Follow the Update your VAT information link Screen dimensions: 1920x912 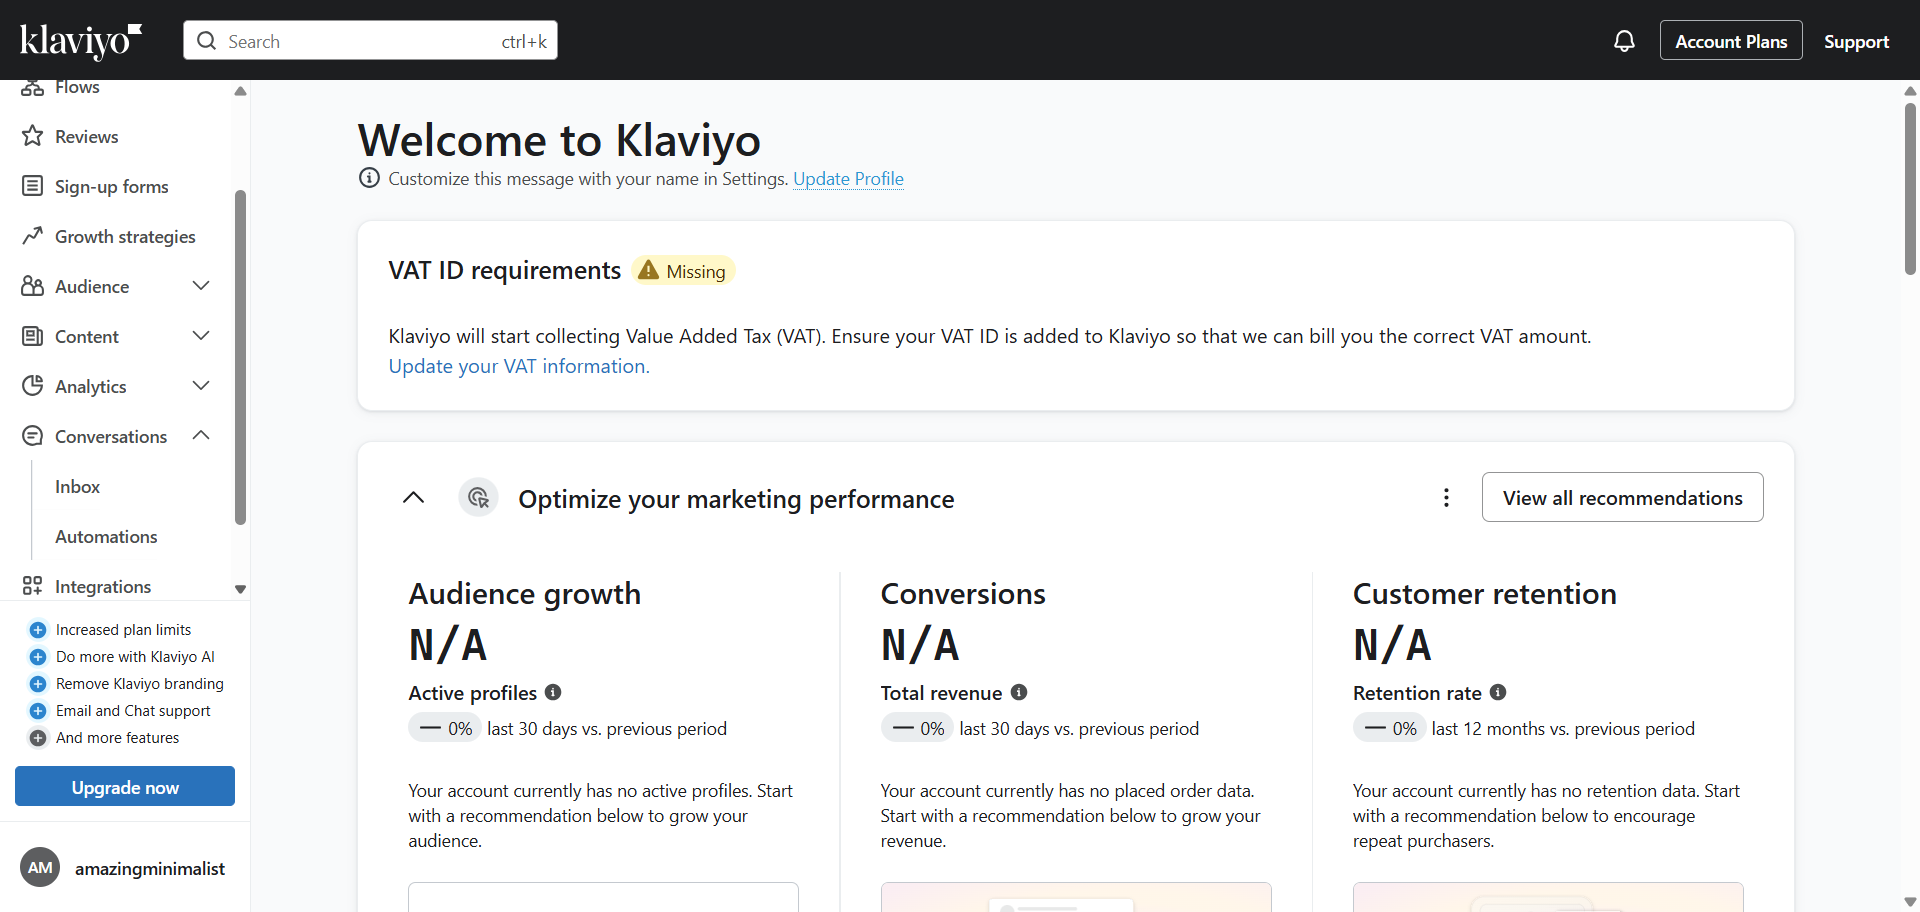click(519, 367)
